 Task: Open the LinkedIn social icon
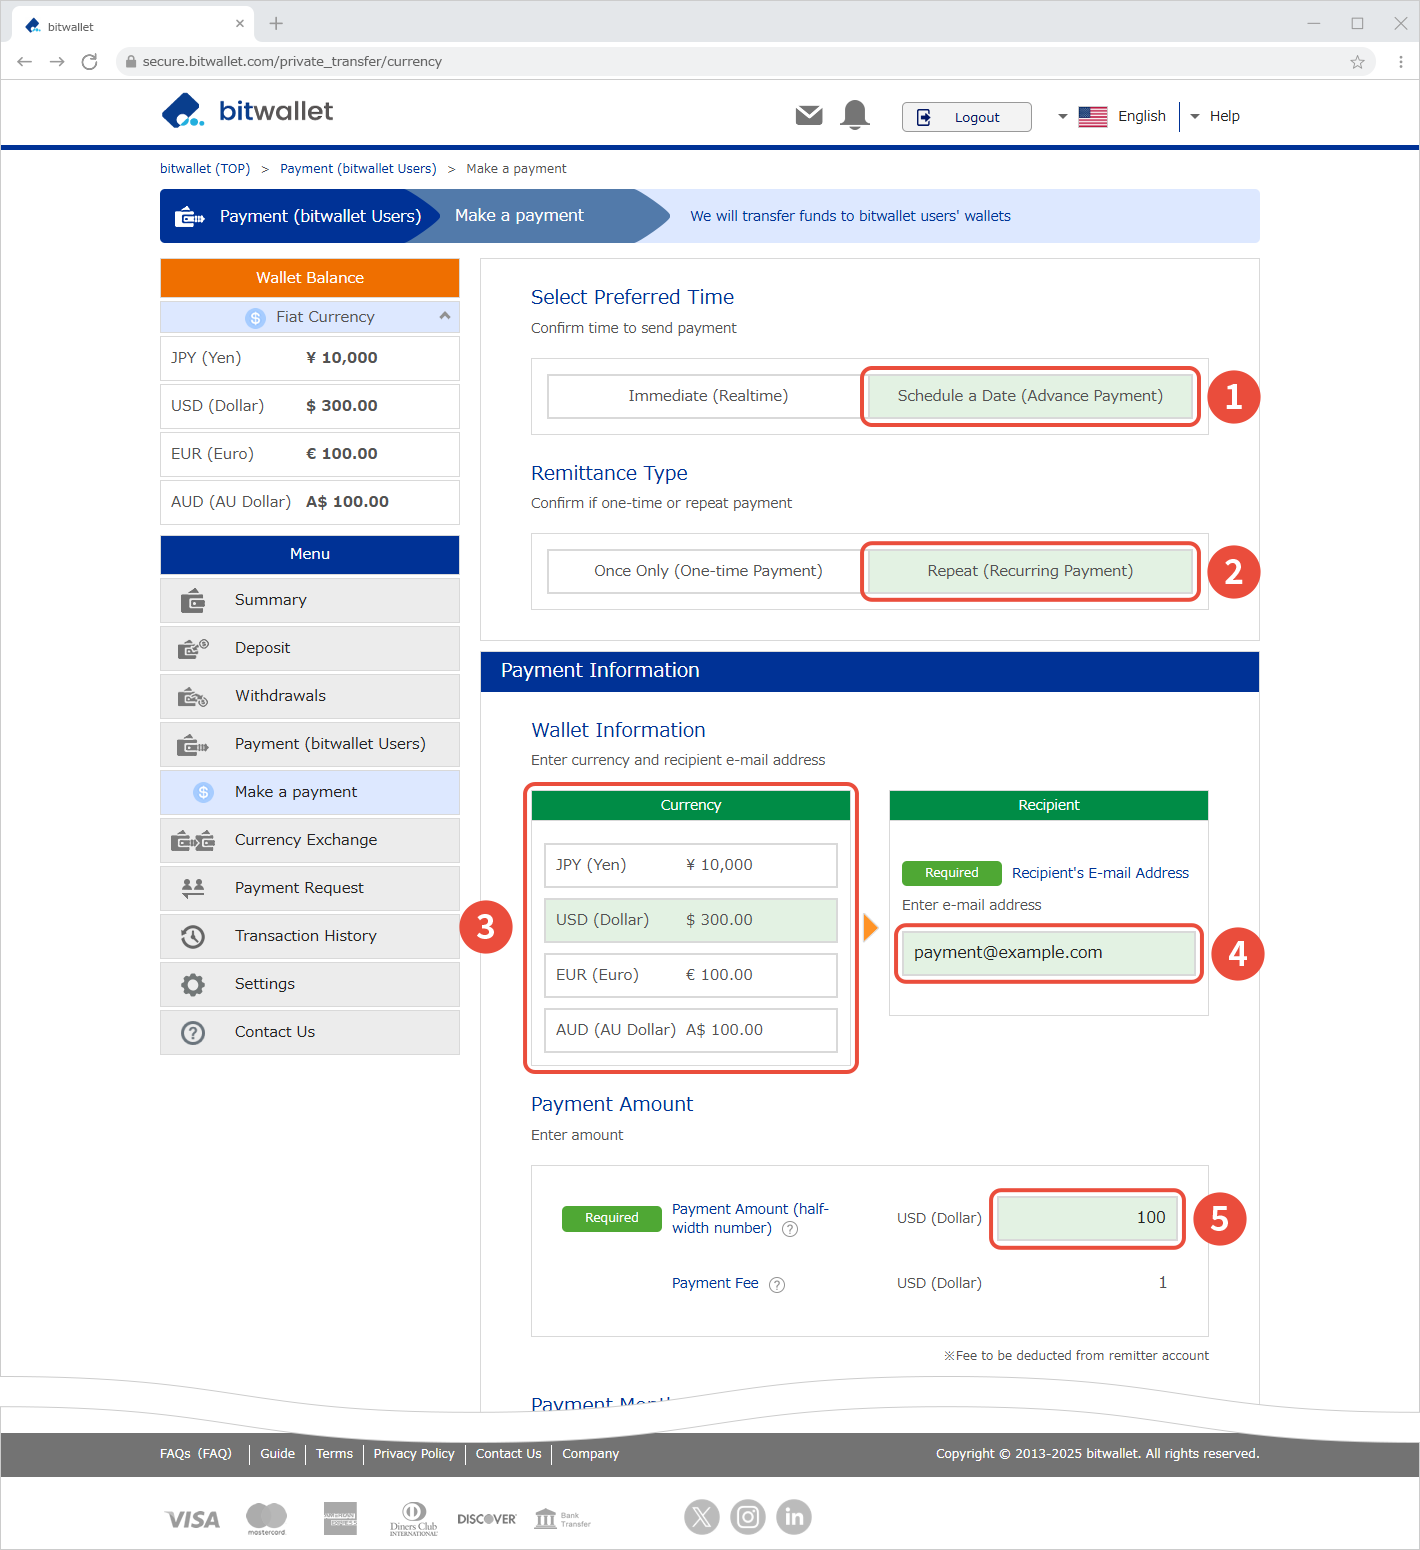(794, 1517)
